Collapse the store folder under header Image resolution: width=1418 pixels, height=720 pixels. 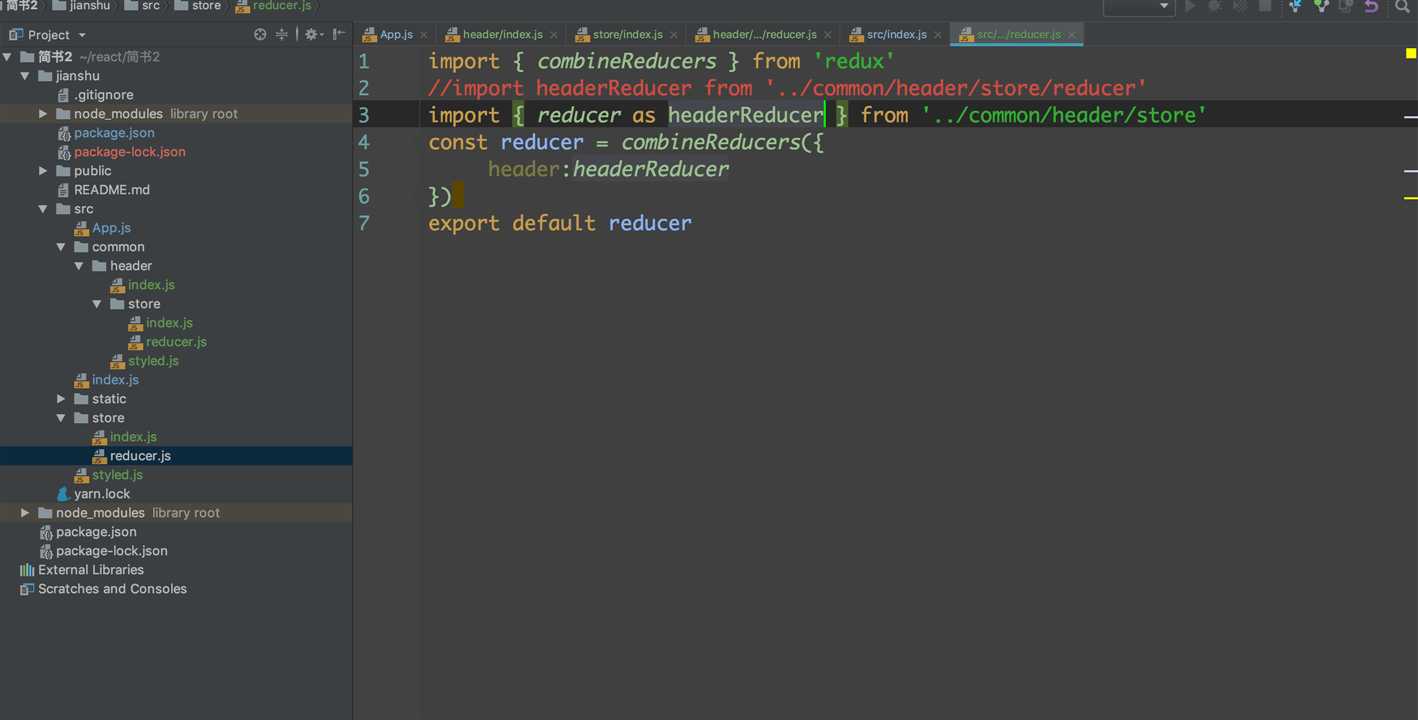[x=97, y=304]
